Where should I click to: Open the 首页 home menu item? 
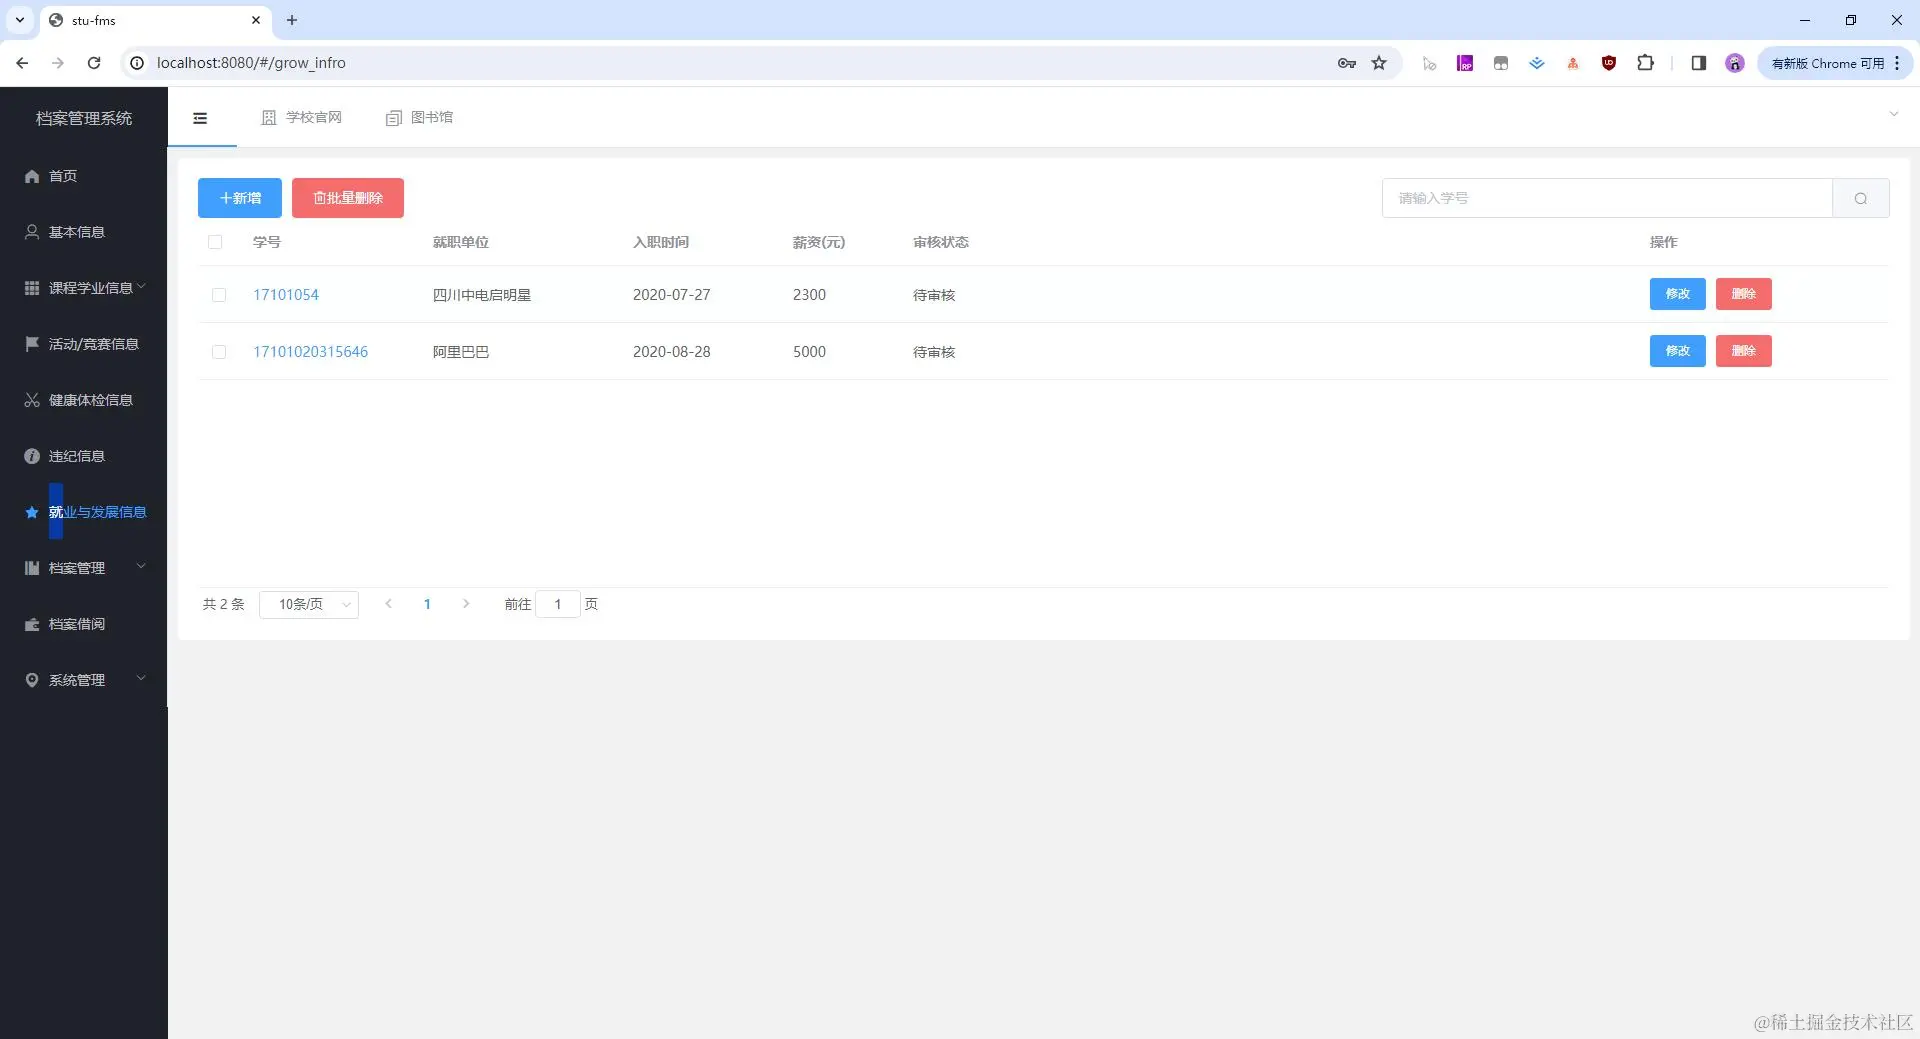(84, 176)
